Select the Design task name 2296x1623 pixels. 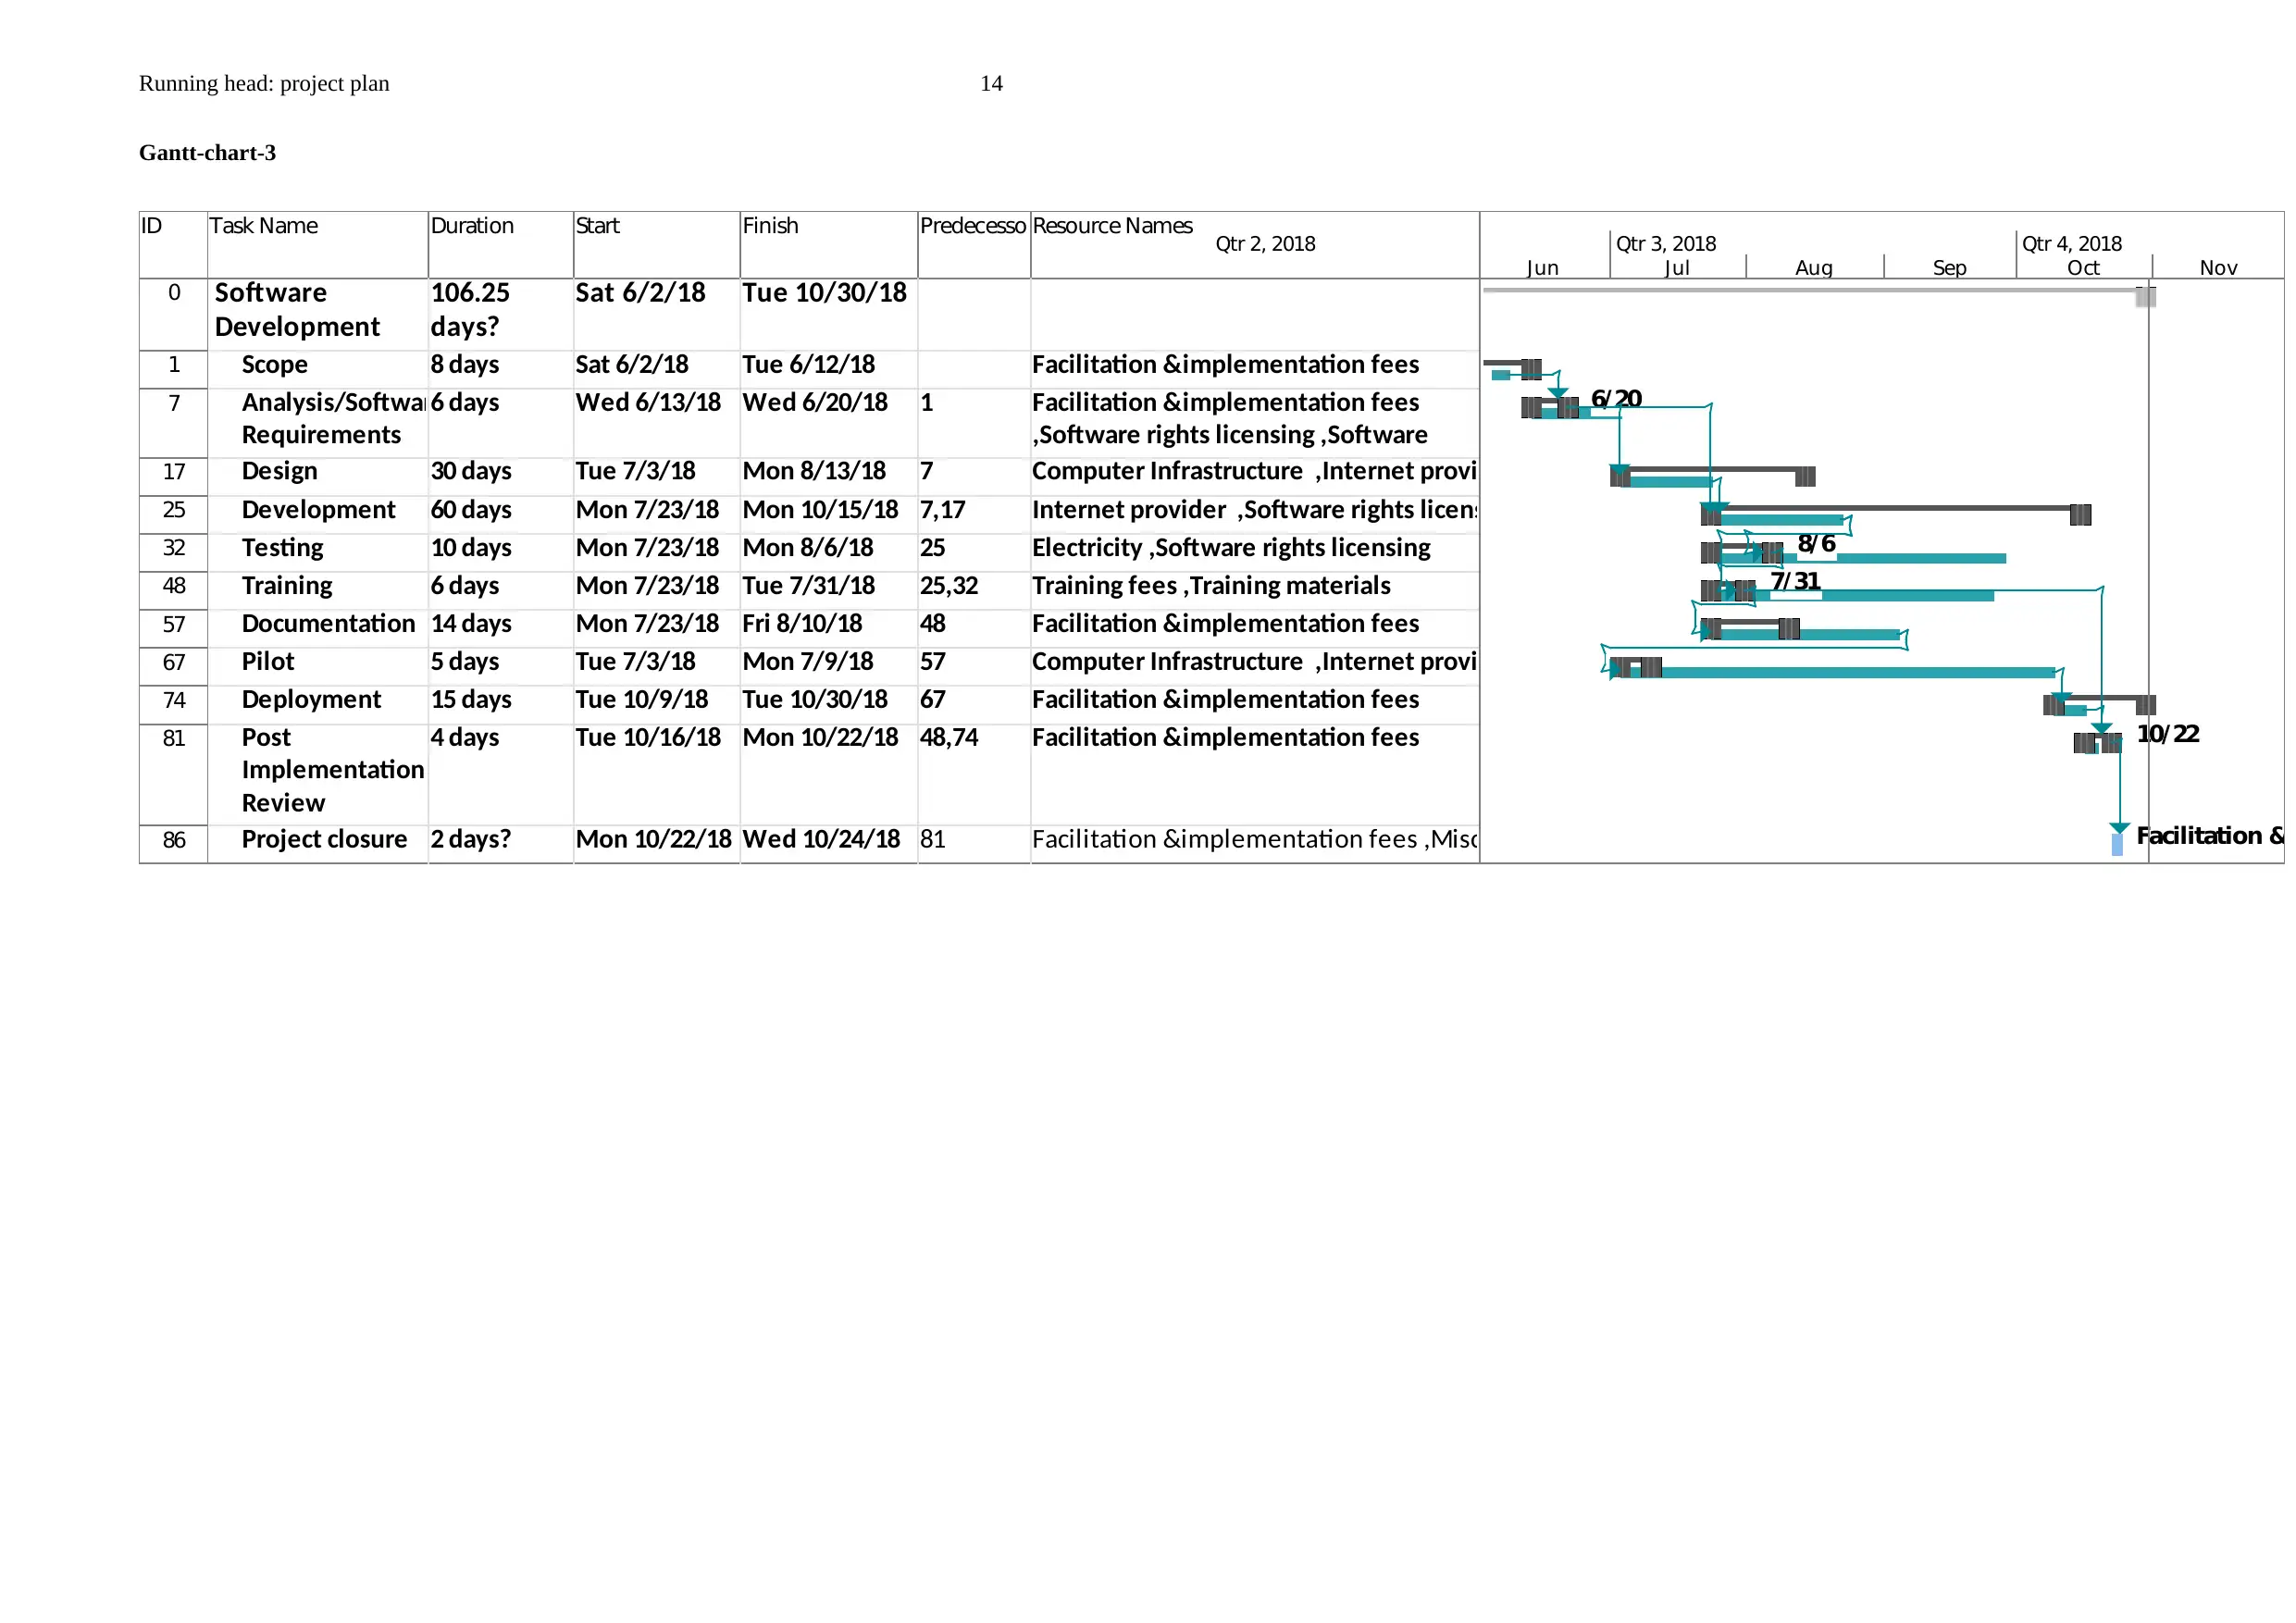pyautogui.click(x=280, y=471)
